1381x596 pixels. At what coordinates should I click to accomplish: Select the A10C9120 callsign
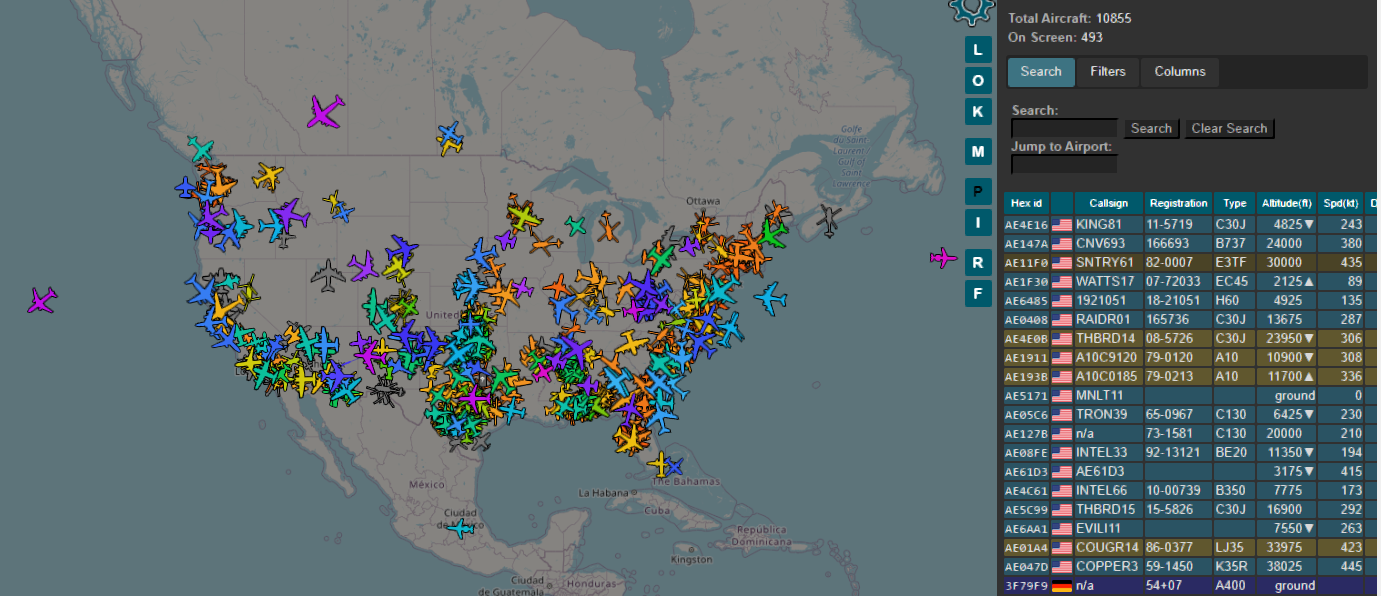click(1107, 357)
